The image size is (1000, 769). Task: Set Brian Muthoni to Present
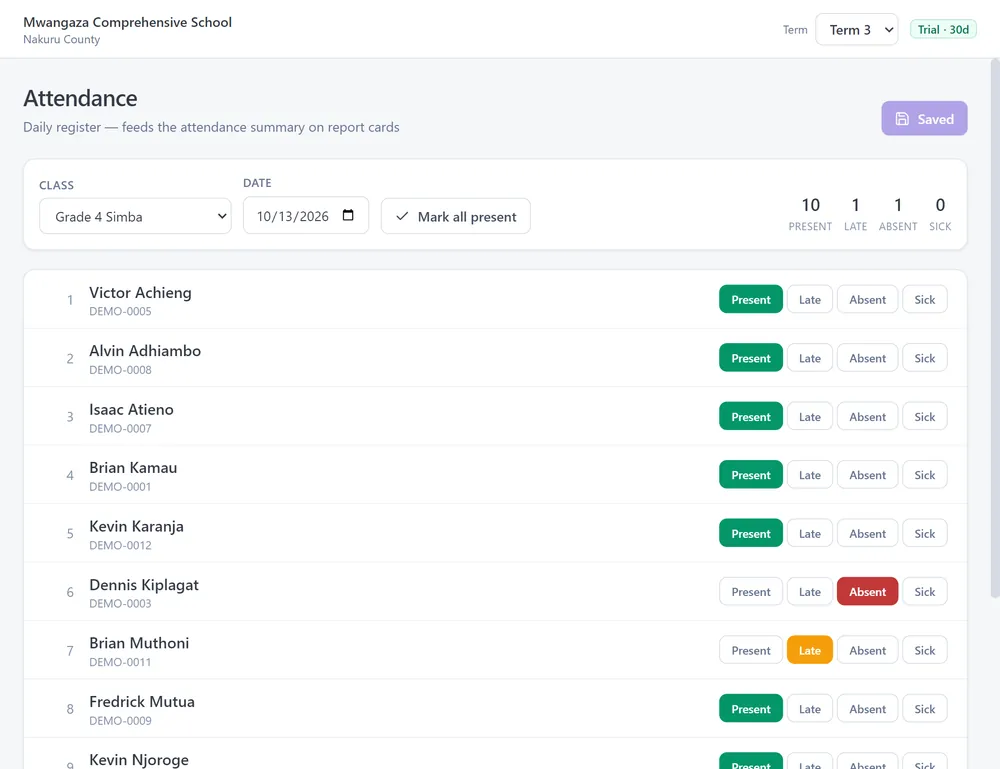751,650
